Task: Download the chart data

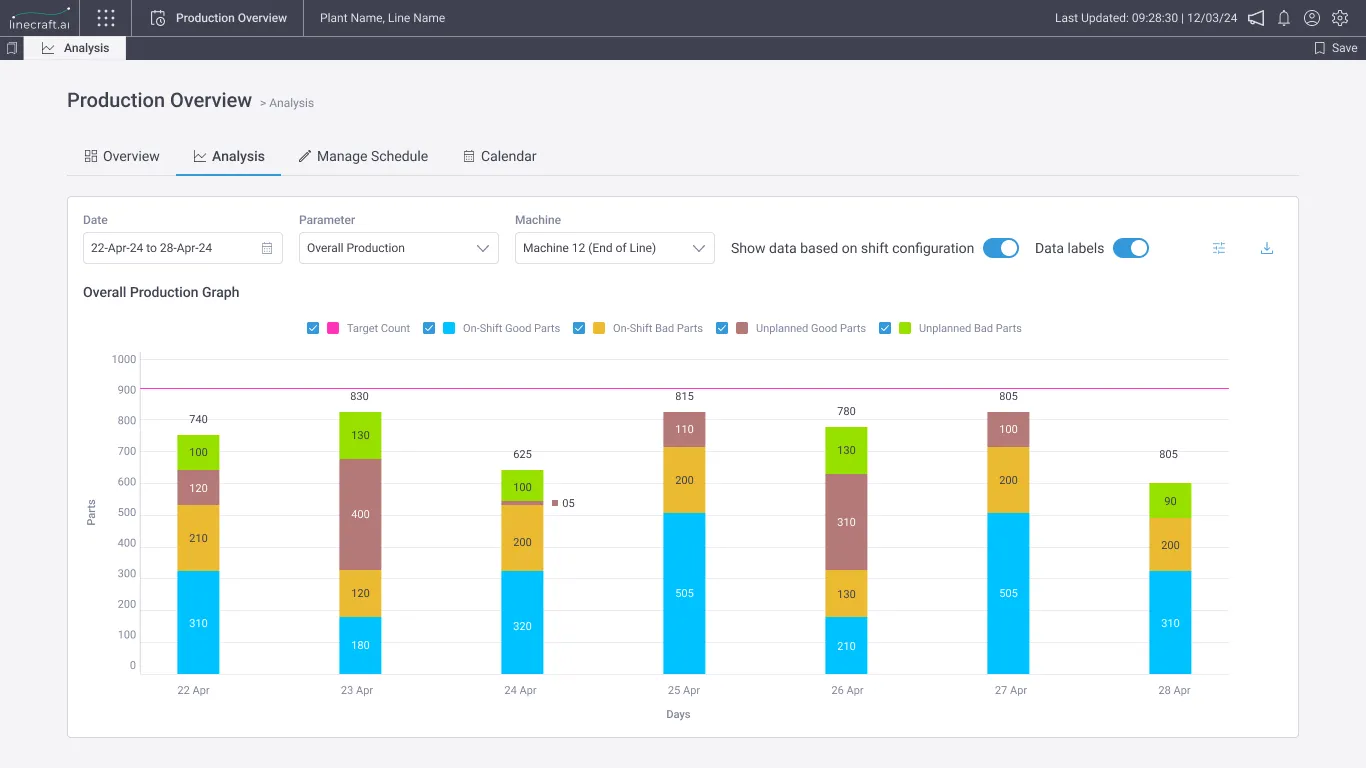Action: 1267,248
